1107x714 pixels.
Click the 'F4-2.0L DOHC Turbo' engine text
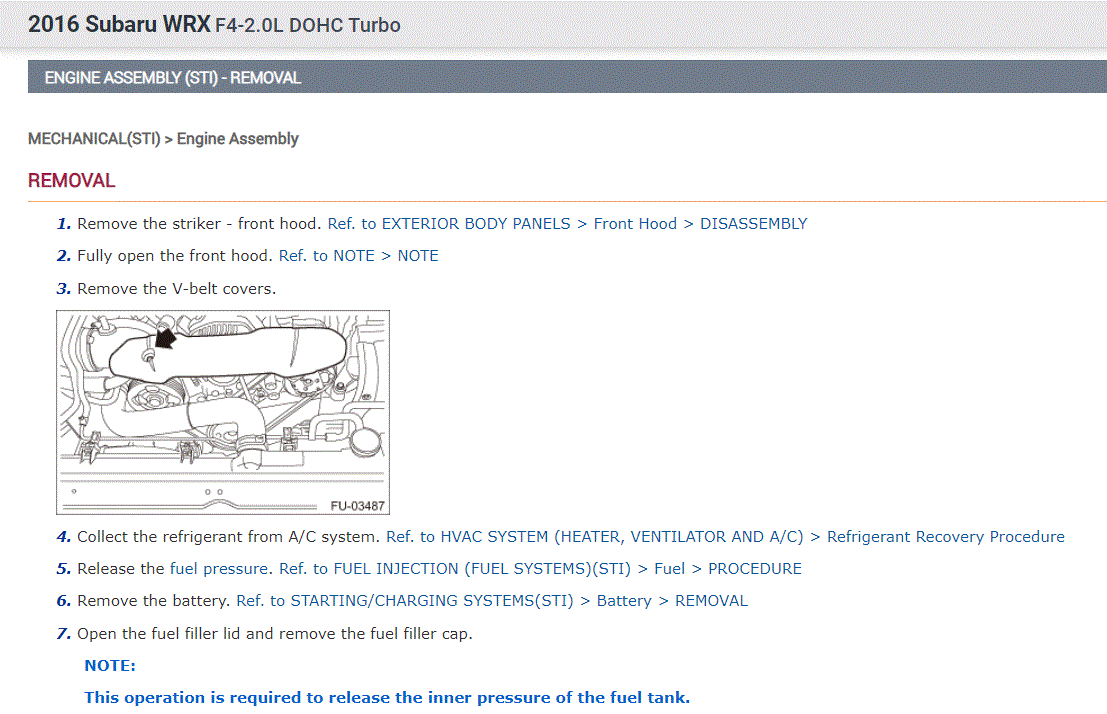coord(308,25)
